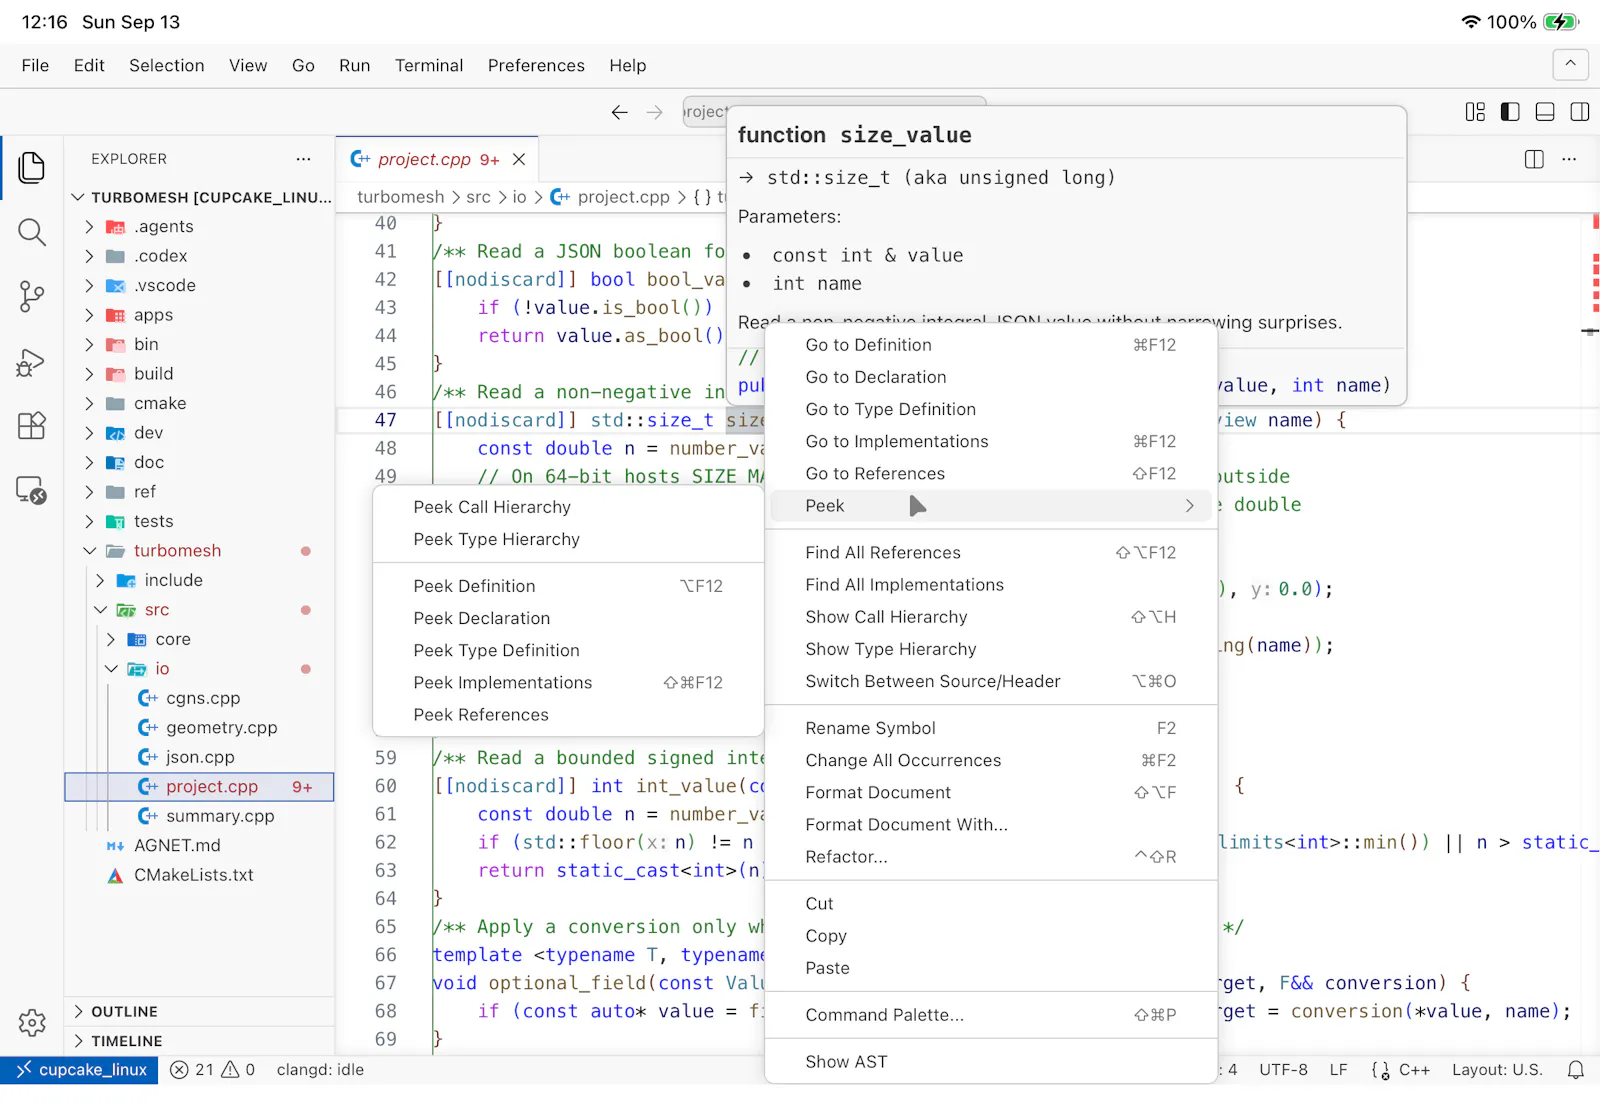Open the Extensions view icon
1600x1118 pixels.
[32, 426]
